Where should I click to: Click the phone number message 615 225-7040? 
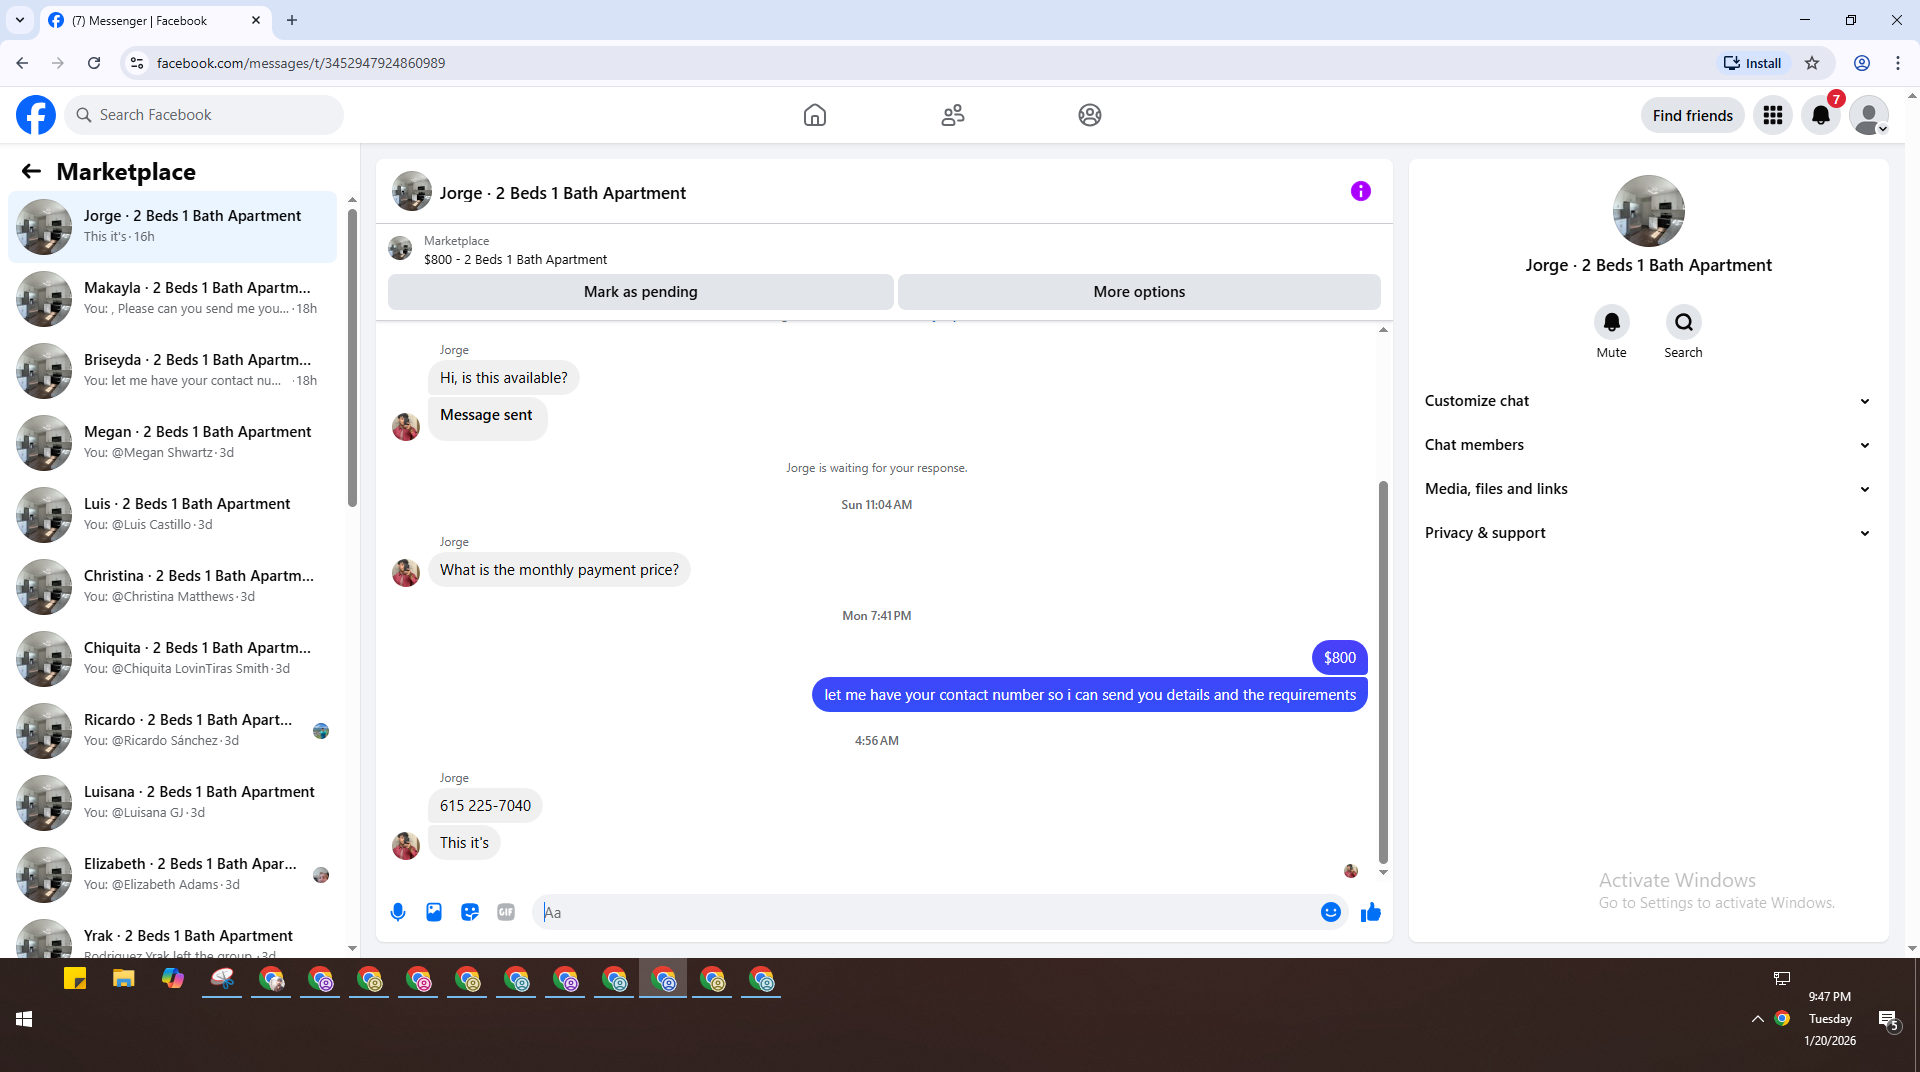click(x=485, y=806)
